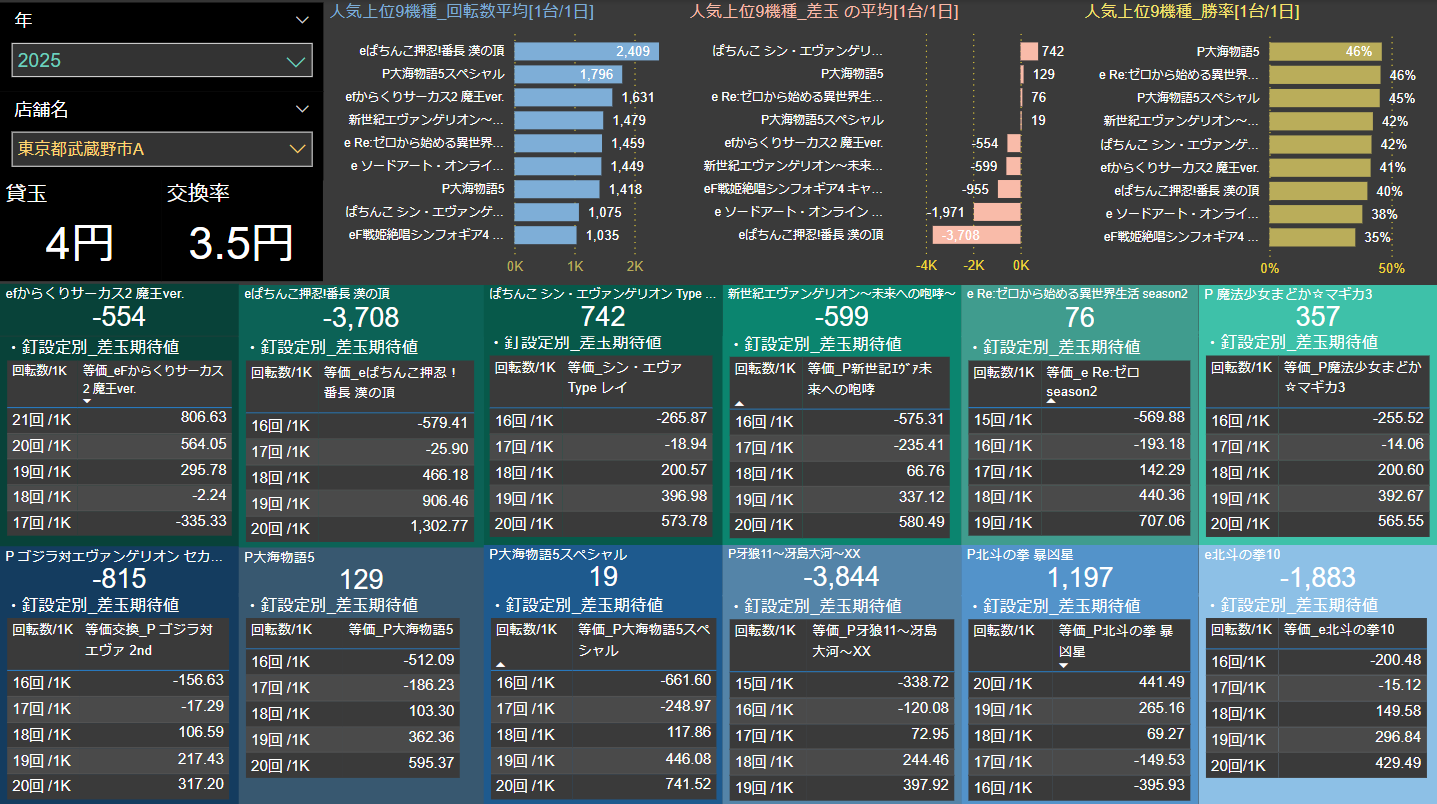The height and width of the screenshot is (804, 1437).
Task: Click sort arrow in 新世紀エヴァンゲリオン table 回転数/1K header
Action: click(x=740, y=402)
